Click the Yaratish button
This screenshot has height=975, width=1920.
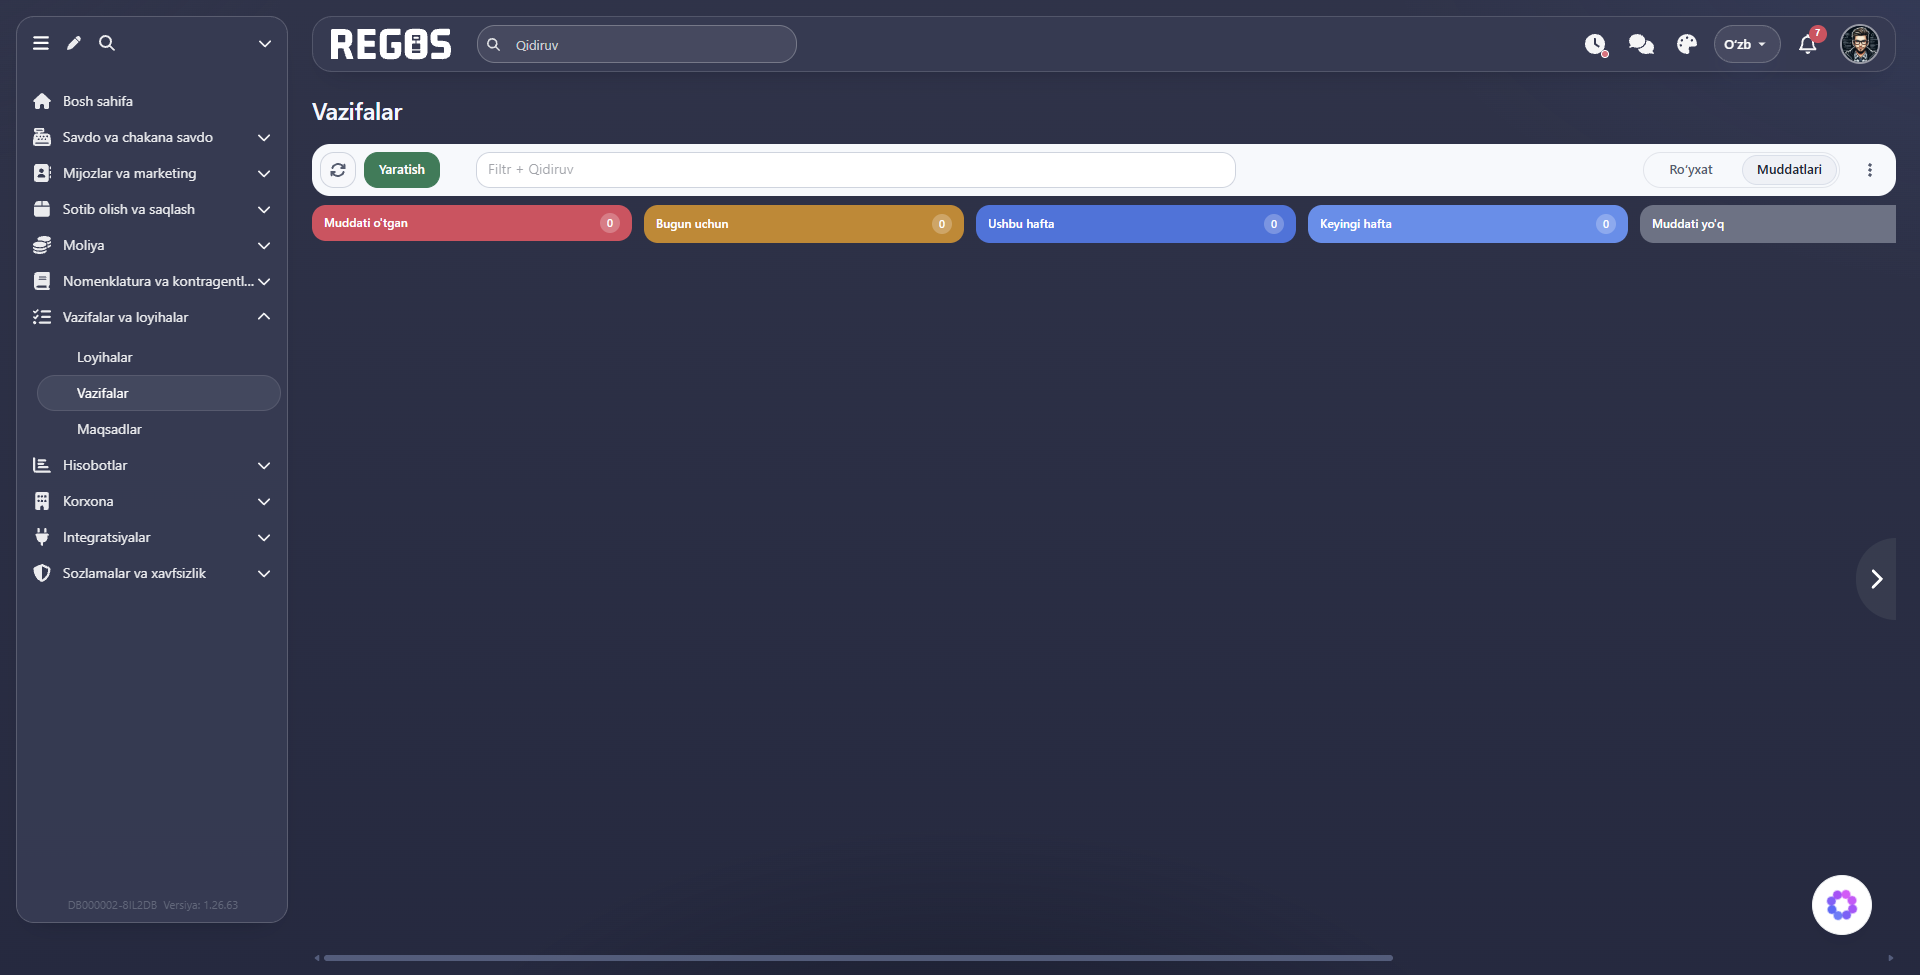pyautogui.click(x=402, y=170)
